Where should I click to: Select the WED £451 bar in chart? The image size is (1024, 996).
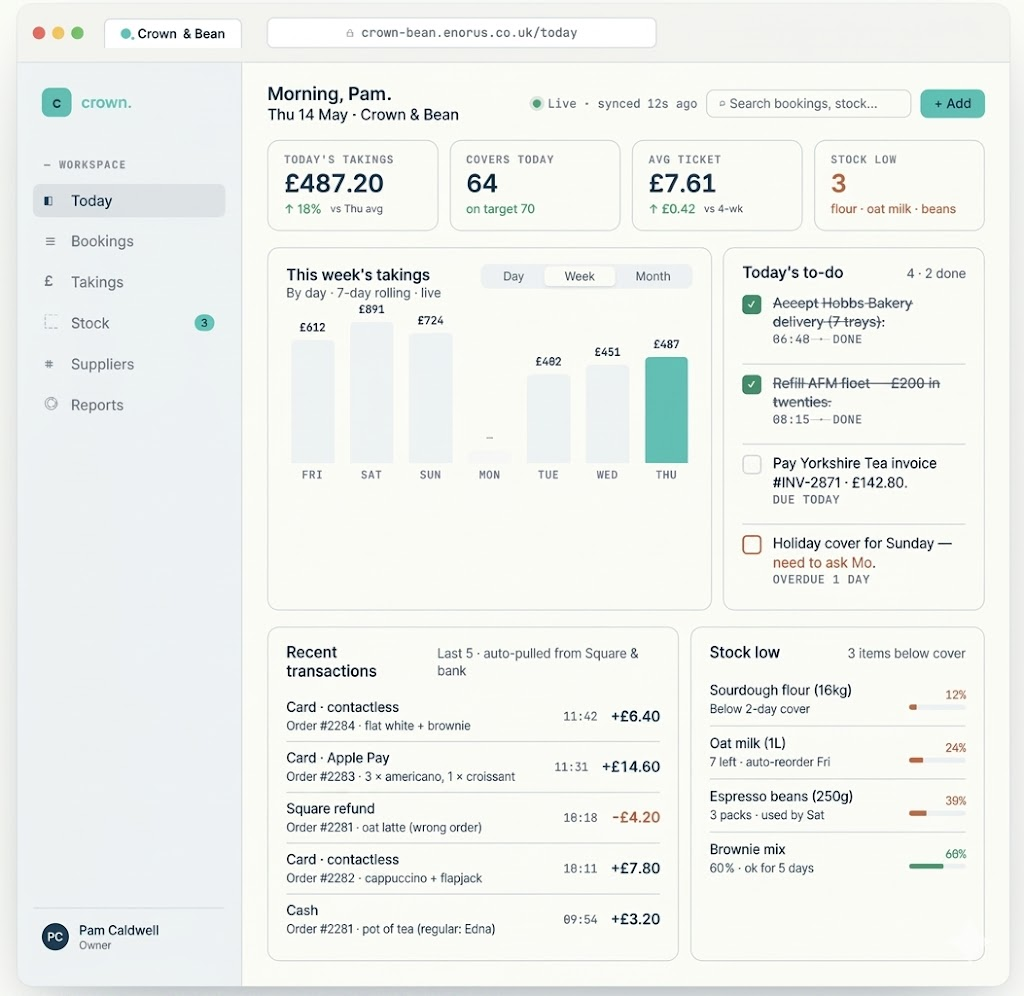(607, 413)
